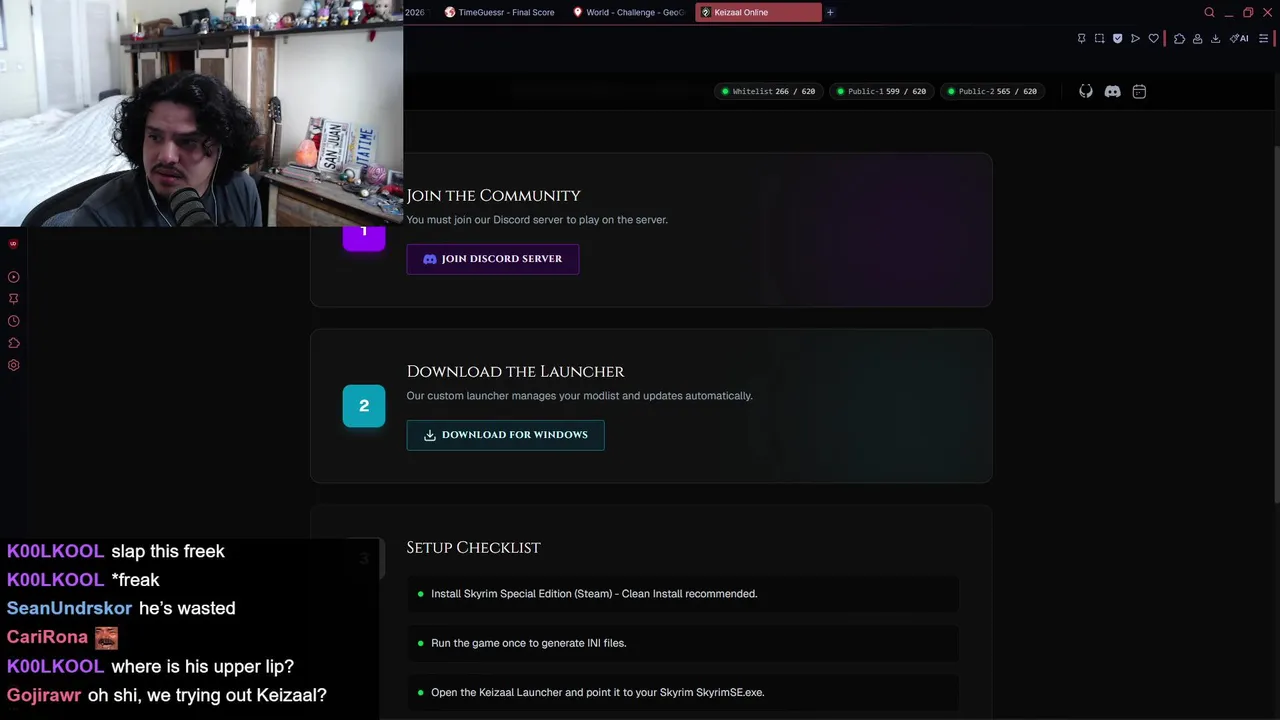Image resolution: width=1280 pixels, height=720 pixels.
Task: Click text 'You must join our Discord server'
Action: [537, 220]
